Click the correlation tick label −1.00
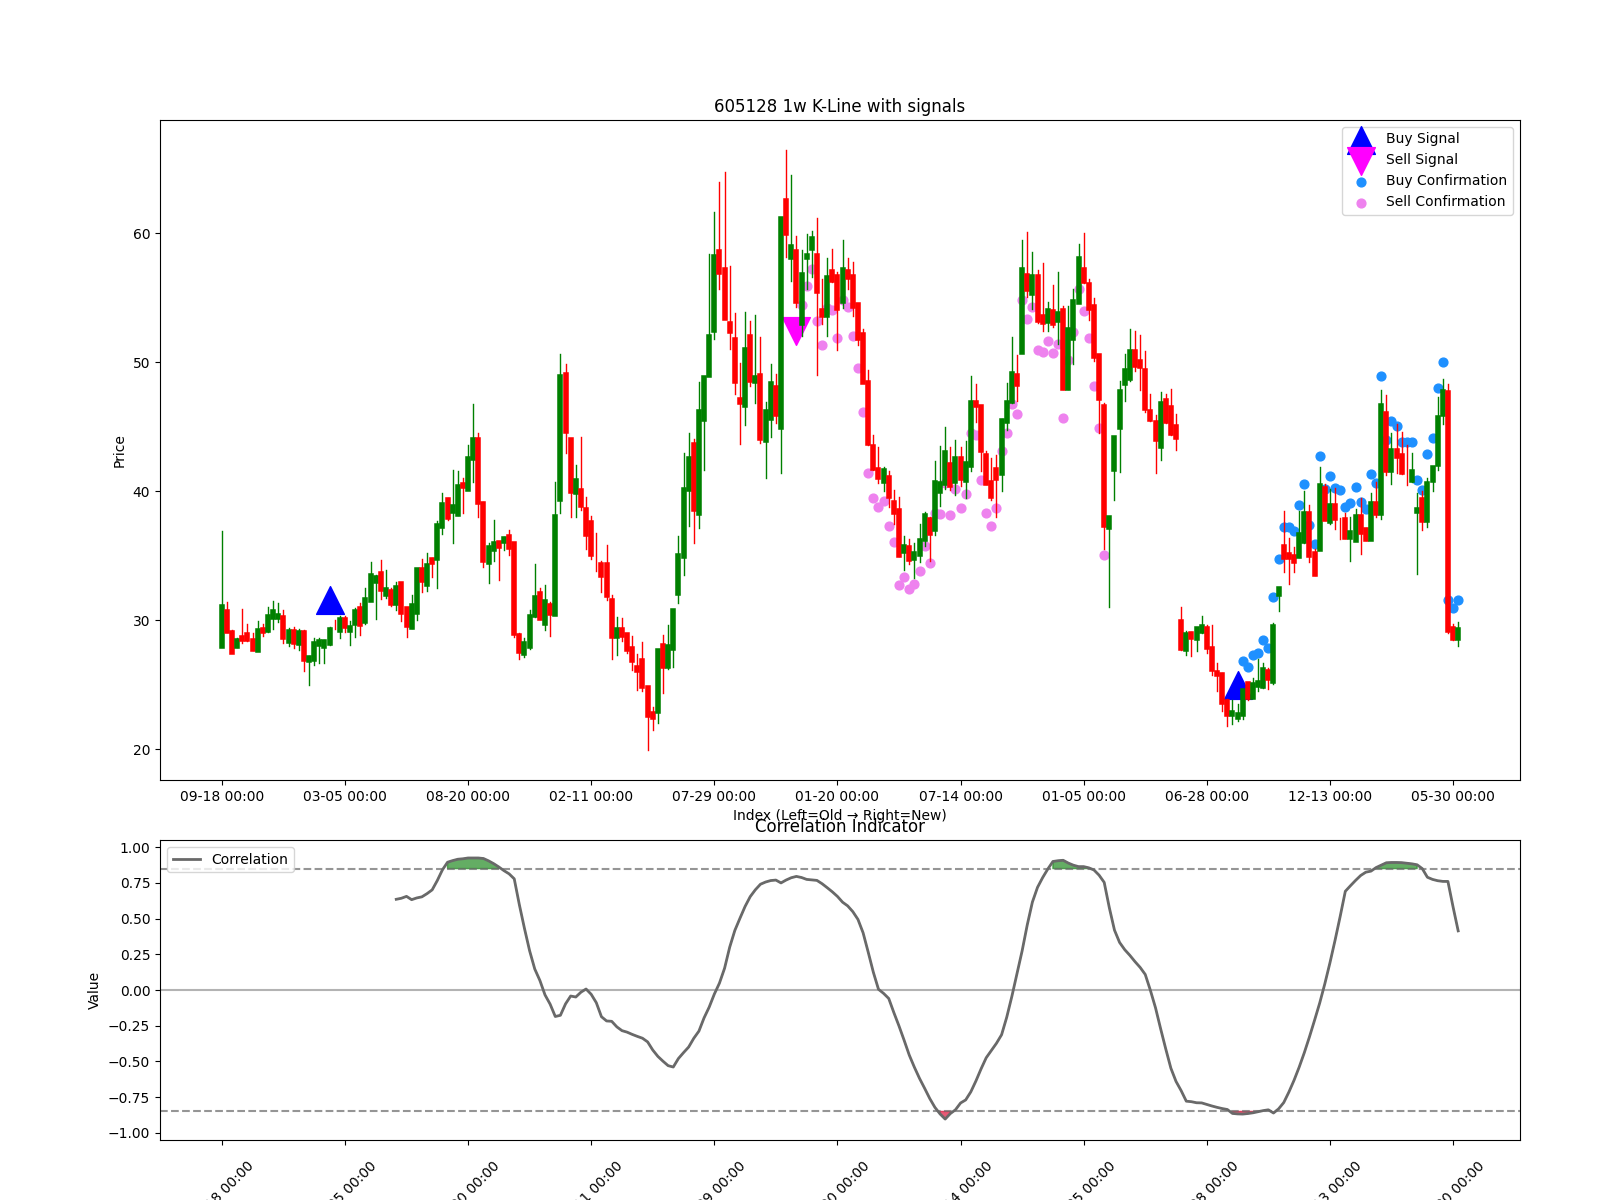Screen dimensions: 1600x1200 (x=130, y=1134)
